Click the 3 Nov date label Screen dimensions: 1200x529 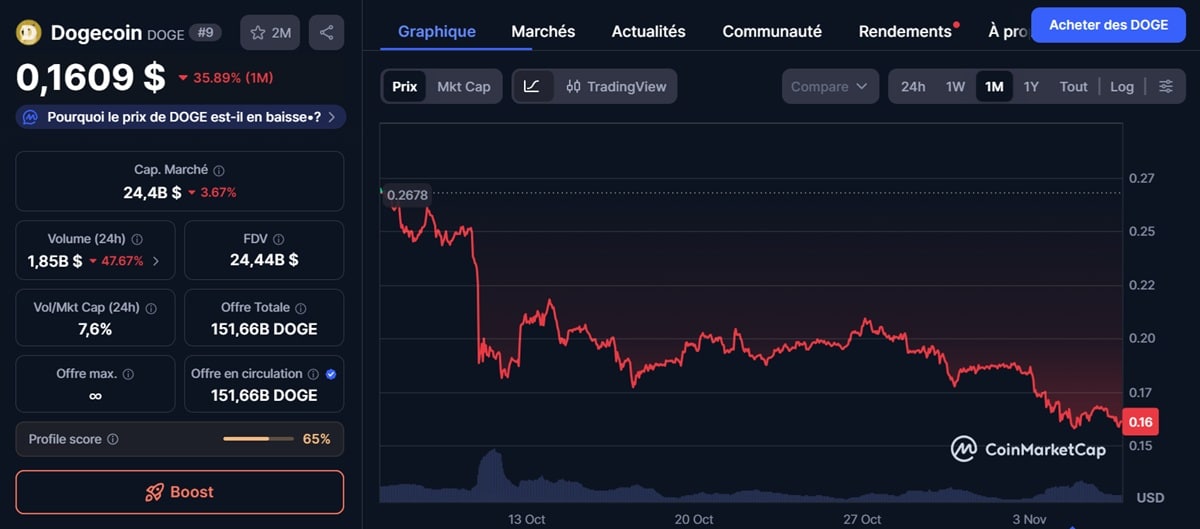(1030, 519)
